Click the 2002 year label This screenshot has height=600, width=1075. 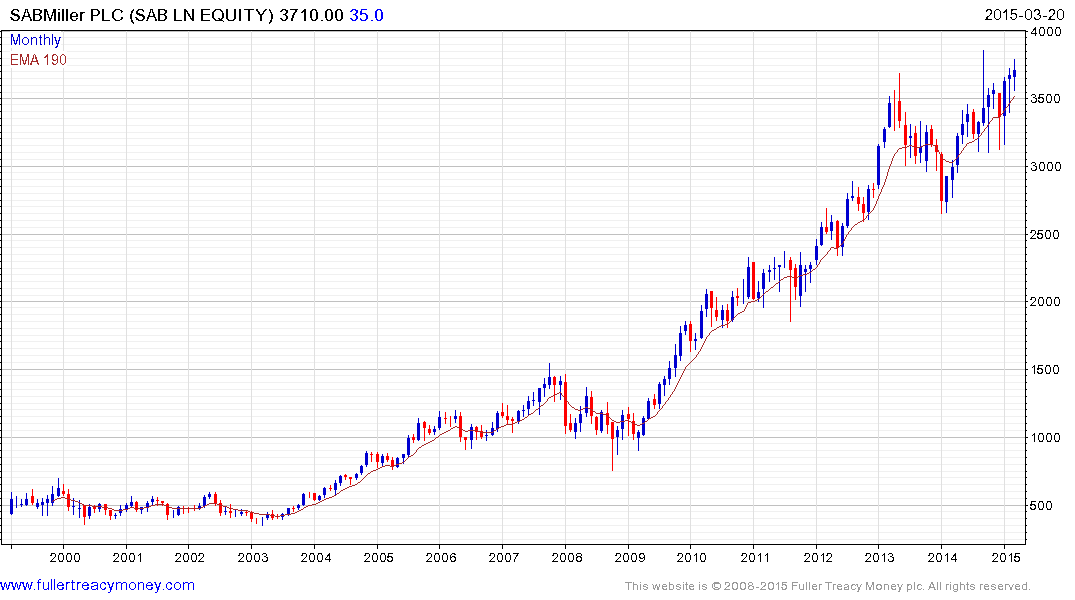(x=190, y=557)
